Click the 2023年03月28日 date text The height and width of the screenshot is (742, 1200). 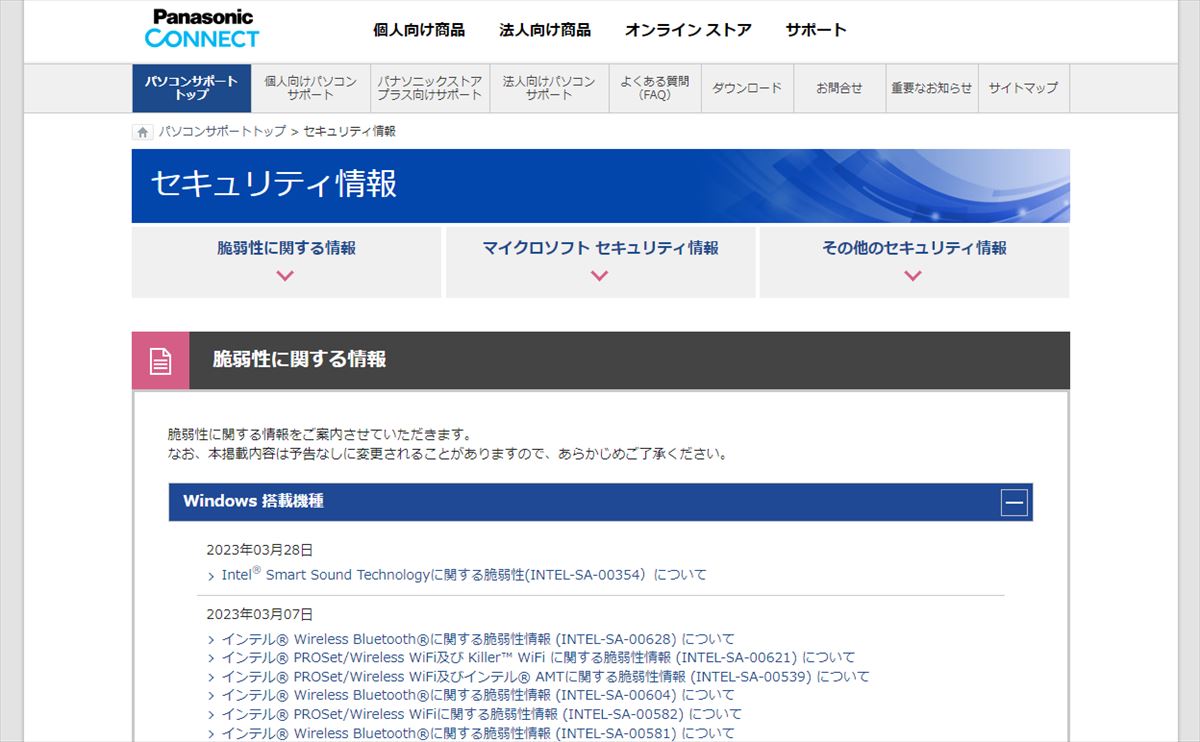coord(260,550)
